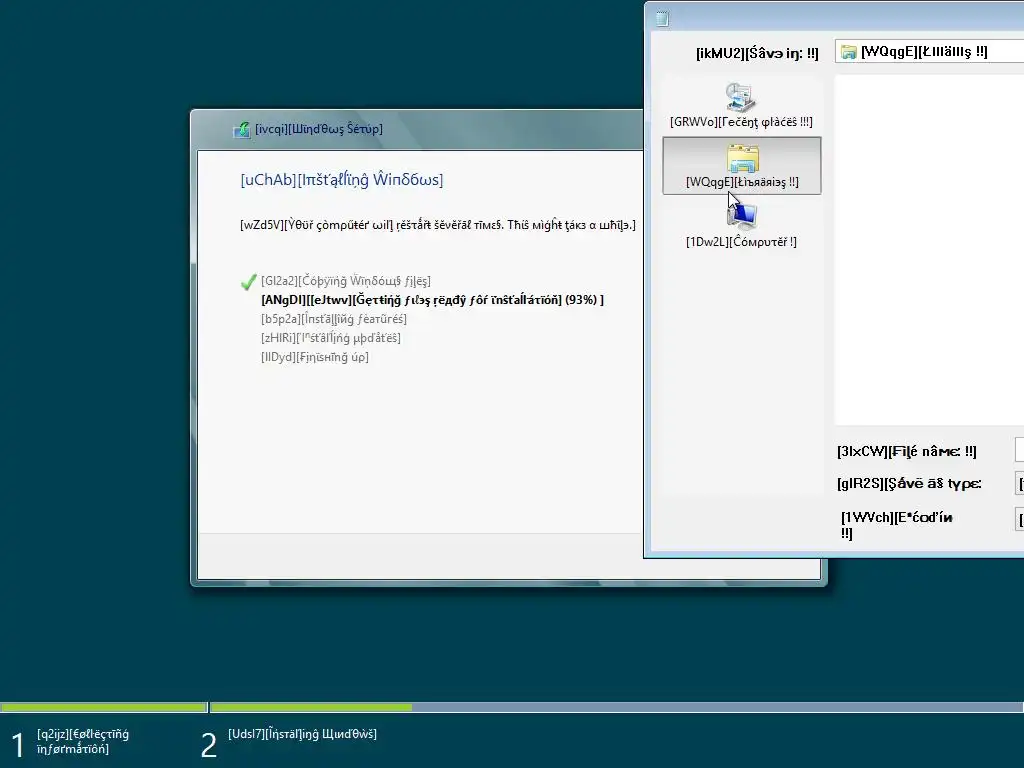Click the Copying Windows files step
This screenshot has height=768, width=1024.
pyautogui.click(x=345, y=281)
